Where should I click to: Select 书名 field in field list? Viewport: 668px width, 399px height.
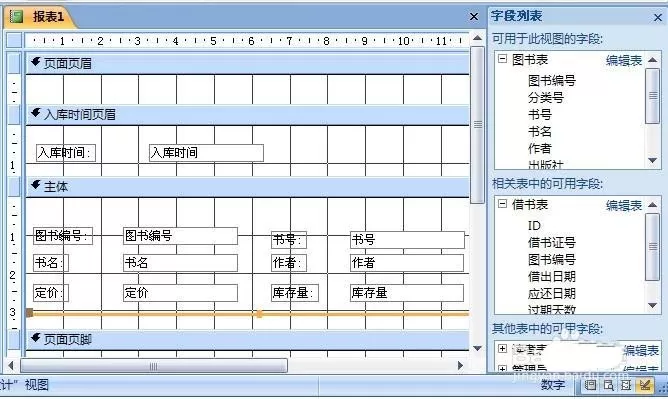(x=540, y=131)
